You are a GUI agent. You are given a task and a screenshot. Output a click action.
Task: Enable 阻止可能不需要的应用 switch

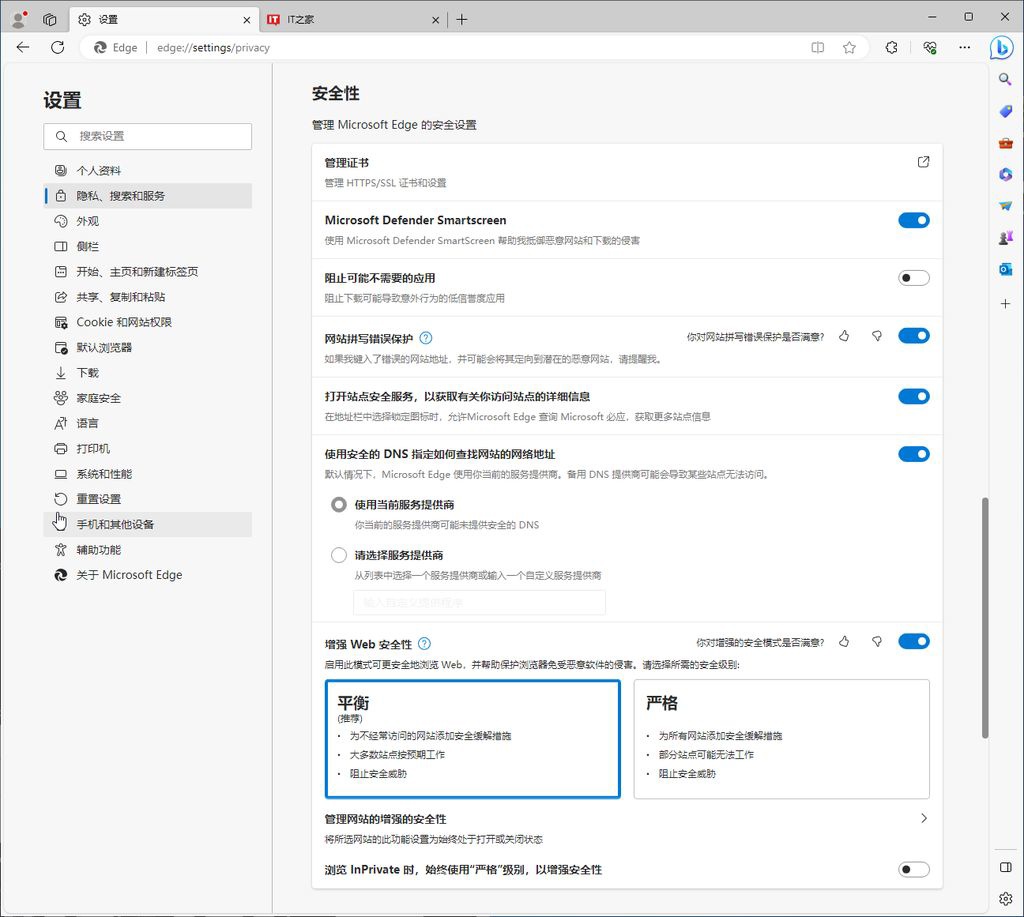tap(913, 277)
